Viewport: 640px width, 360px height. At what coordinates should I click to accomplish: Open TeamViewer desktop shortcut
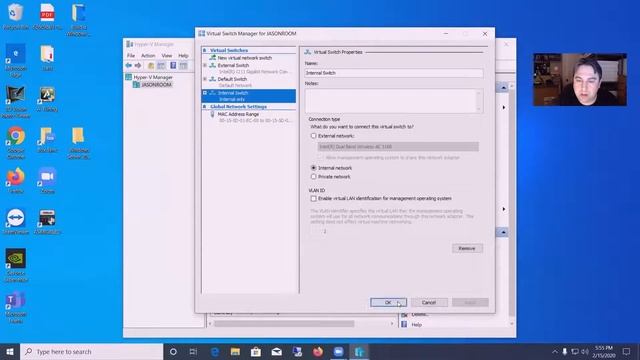click(16, 222)
